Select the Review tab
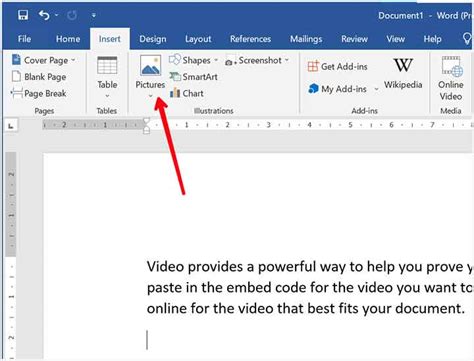Screen dimensions: 474x361 354,39
